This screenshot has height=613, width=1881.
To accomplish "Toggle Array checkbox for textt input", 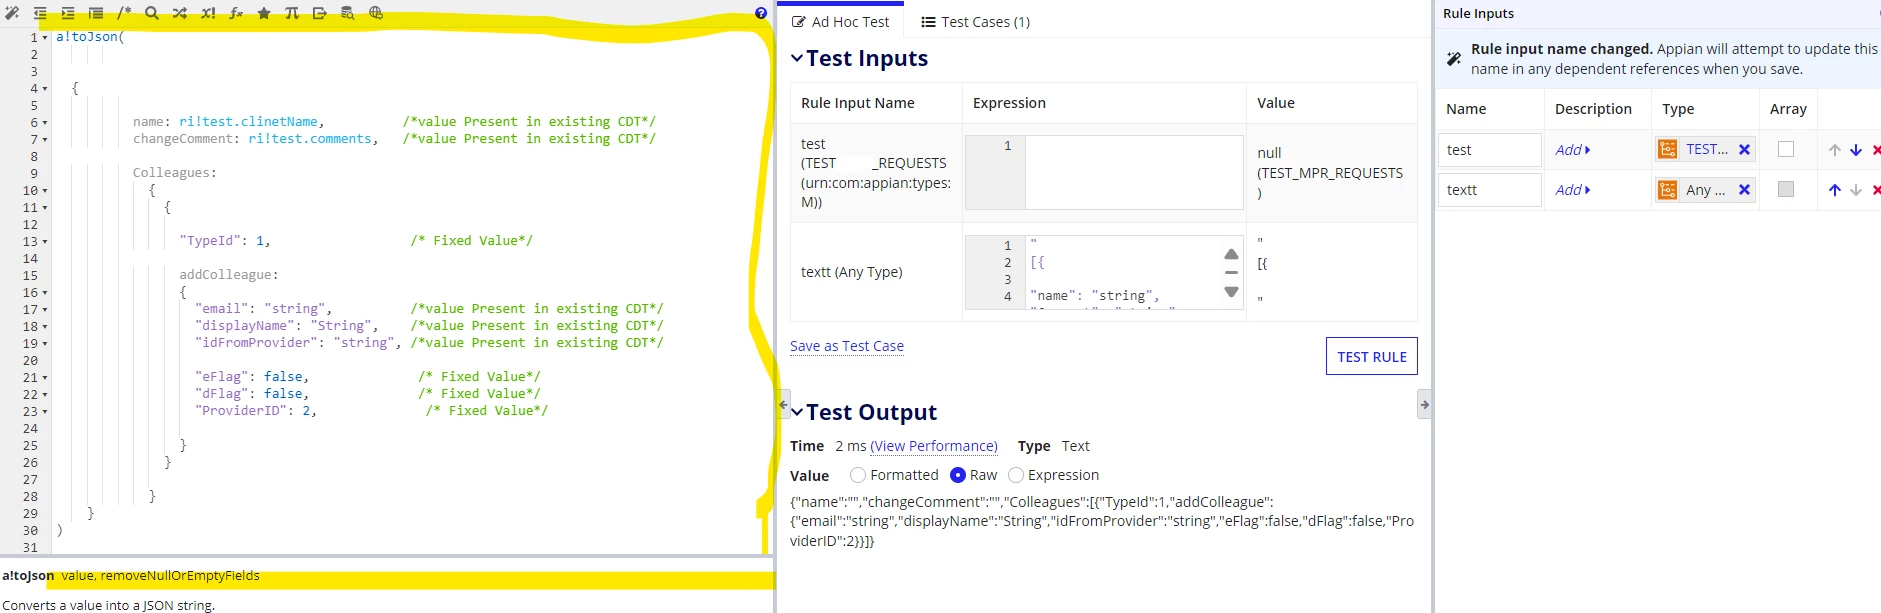I will point(1786,189).
